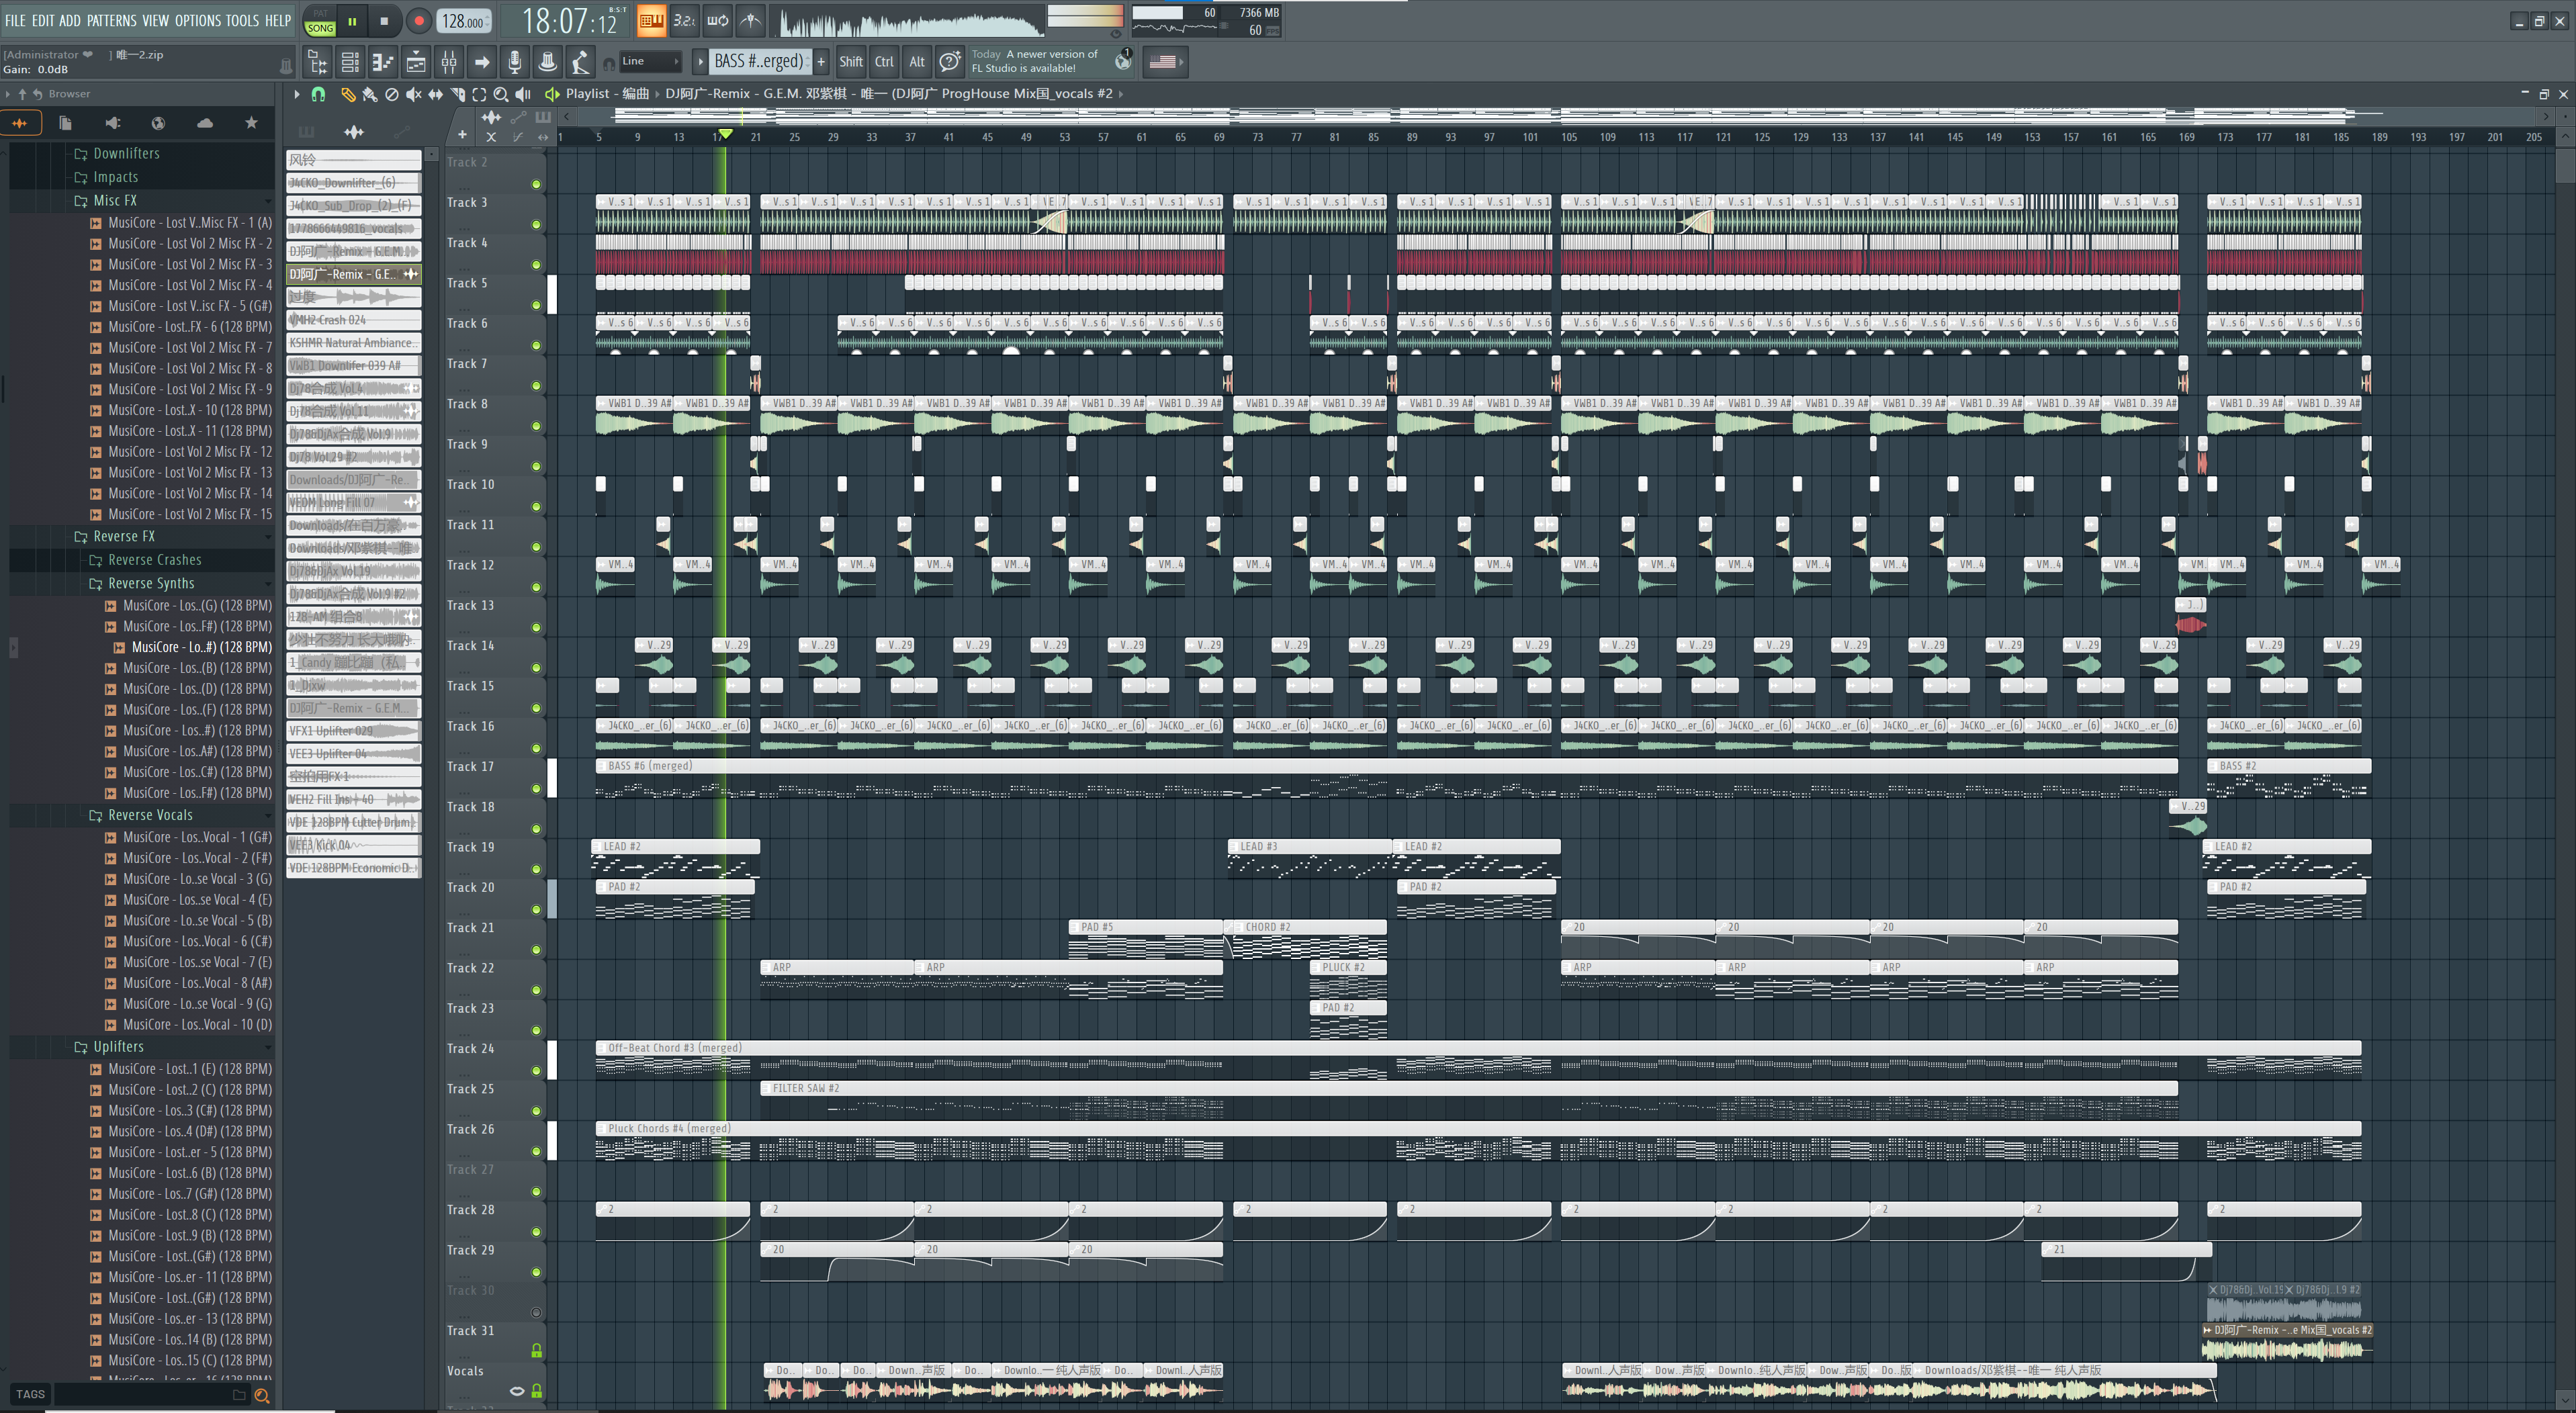Add new pattern with plus button
2576x1413 pixels.
click(x=821, y=62)
